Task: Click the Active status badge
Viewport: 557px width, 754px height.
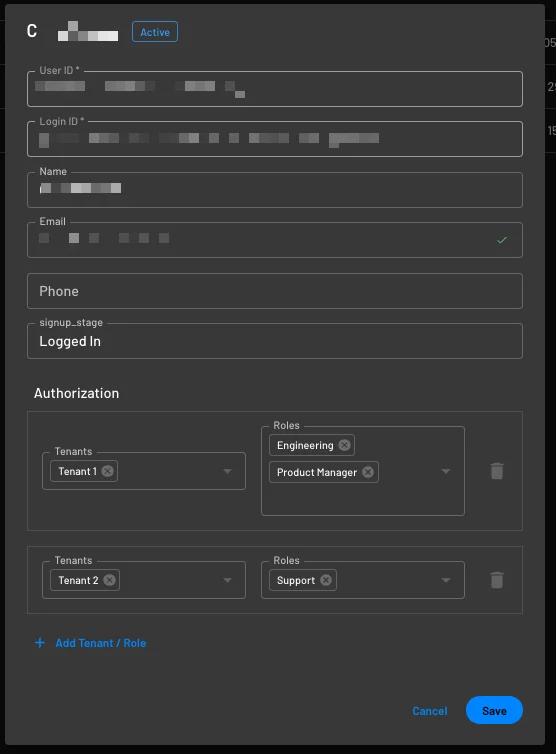Action: coord(155,32)
